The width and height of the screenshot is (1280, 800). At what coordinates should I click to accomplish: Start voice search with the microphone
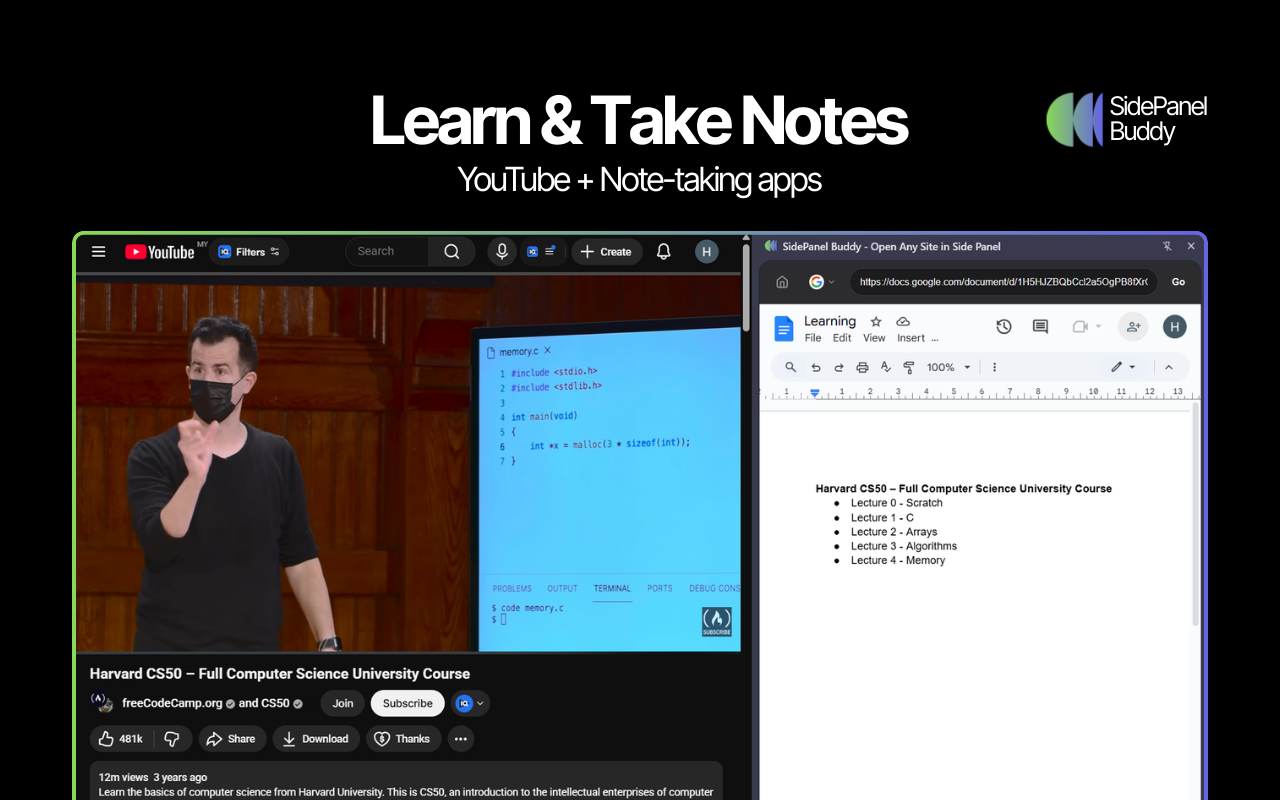(x=502, y=252)
